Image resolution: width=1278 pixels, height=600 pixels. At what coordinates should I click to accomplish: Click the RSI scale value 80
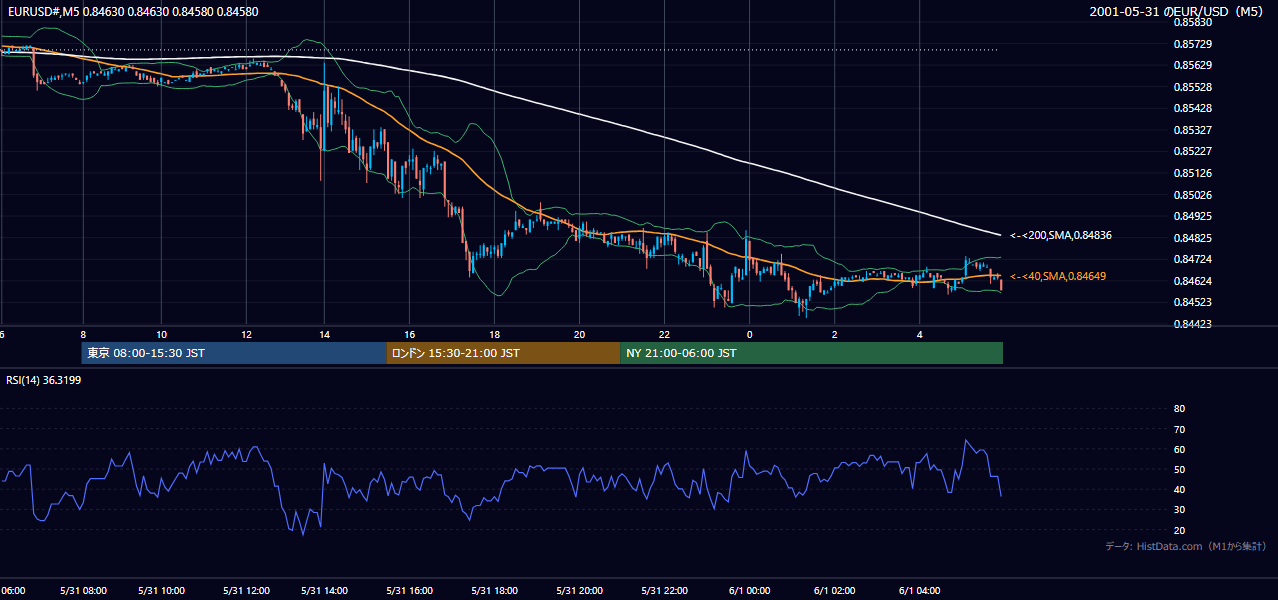[x=1179, y=409]
